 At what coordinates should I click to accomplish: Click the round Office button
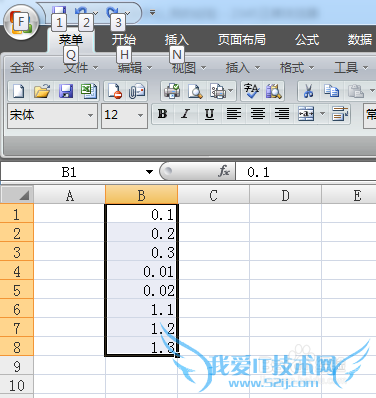point(21,23)
